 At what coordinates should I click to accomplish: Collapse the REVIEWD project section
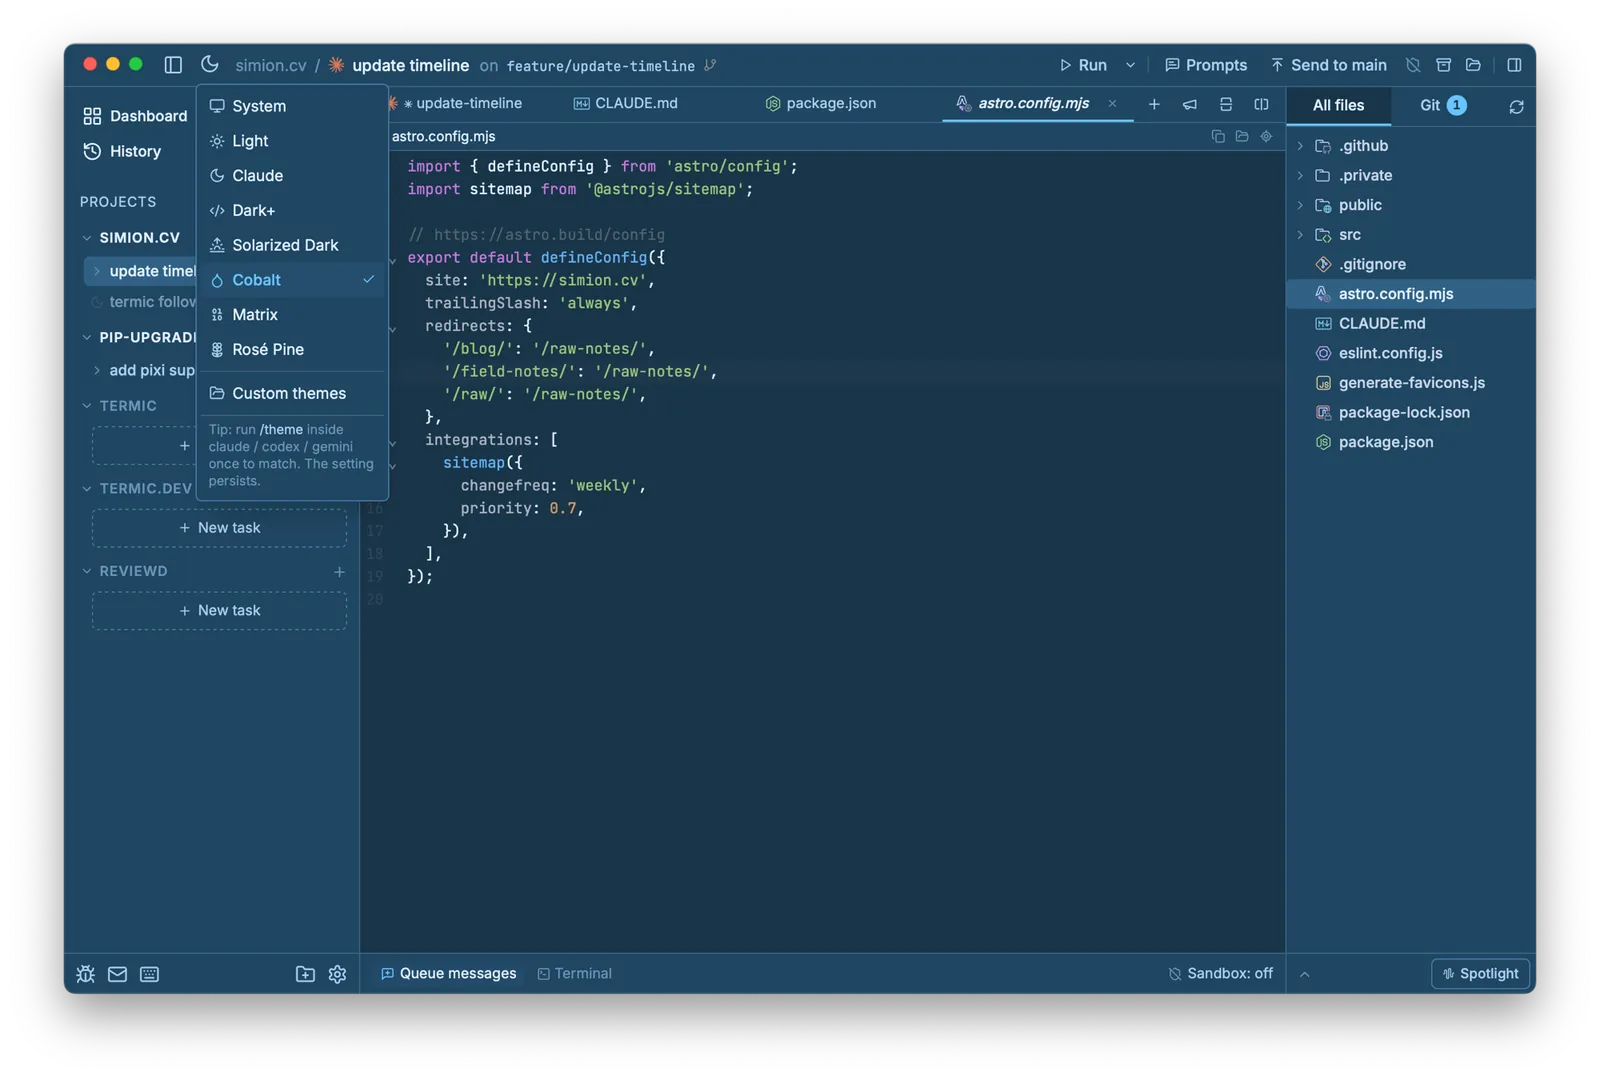click(x=87, y=572)
